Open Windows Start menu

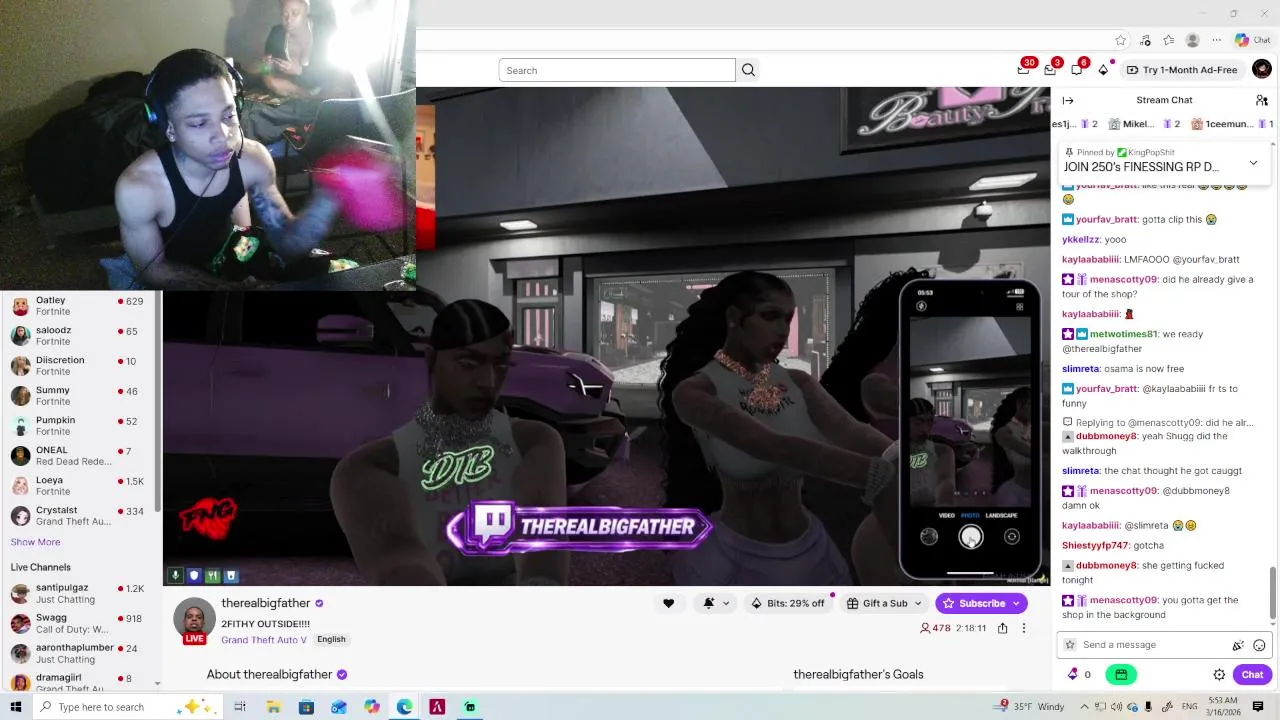pyautogui.click(x=15, y=707)
